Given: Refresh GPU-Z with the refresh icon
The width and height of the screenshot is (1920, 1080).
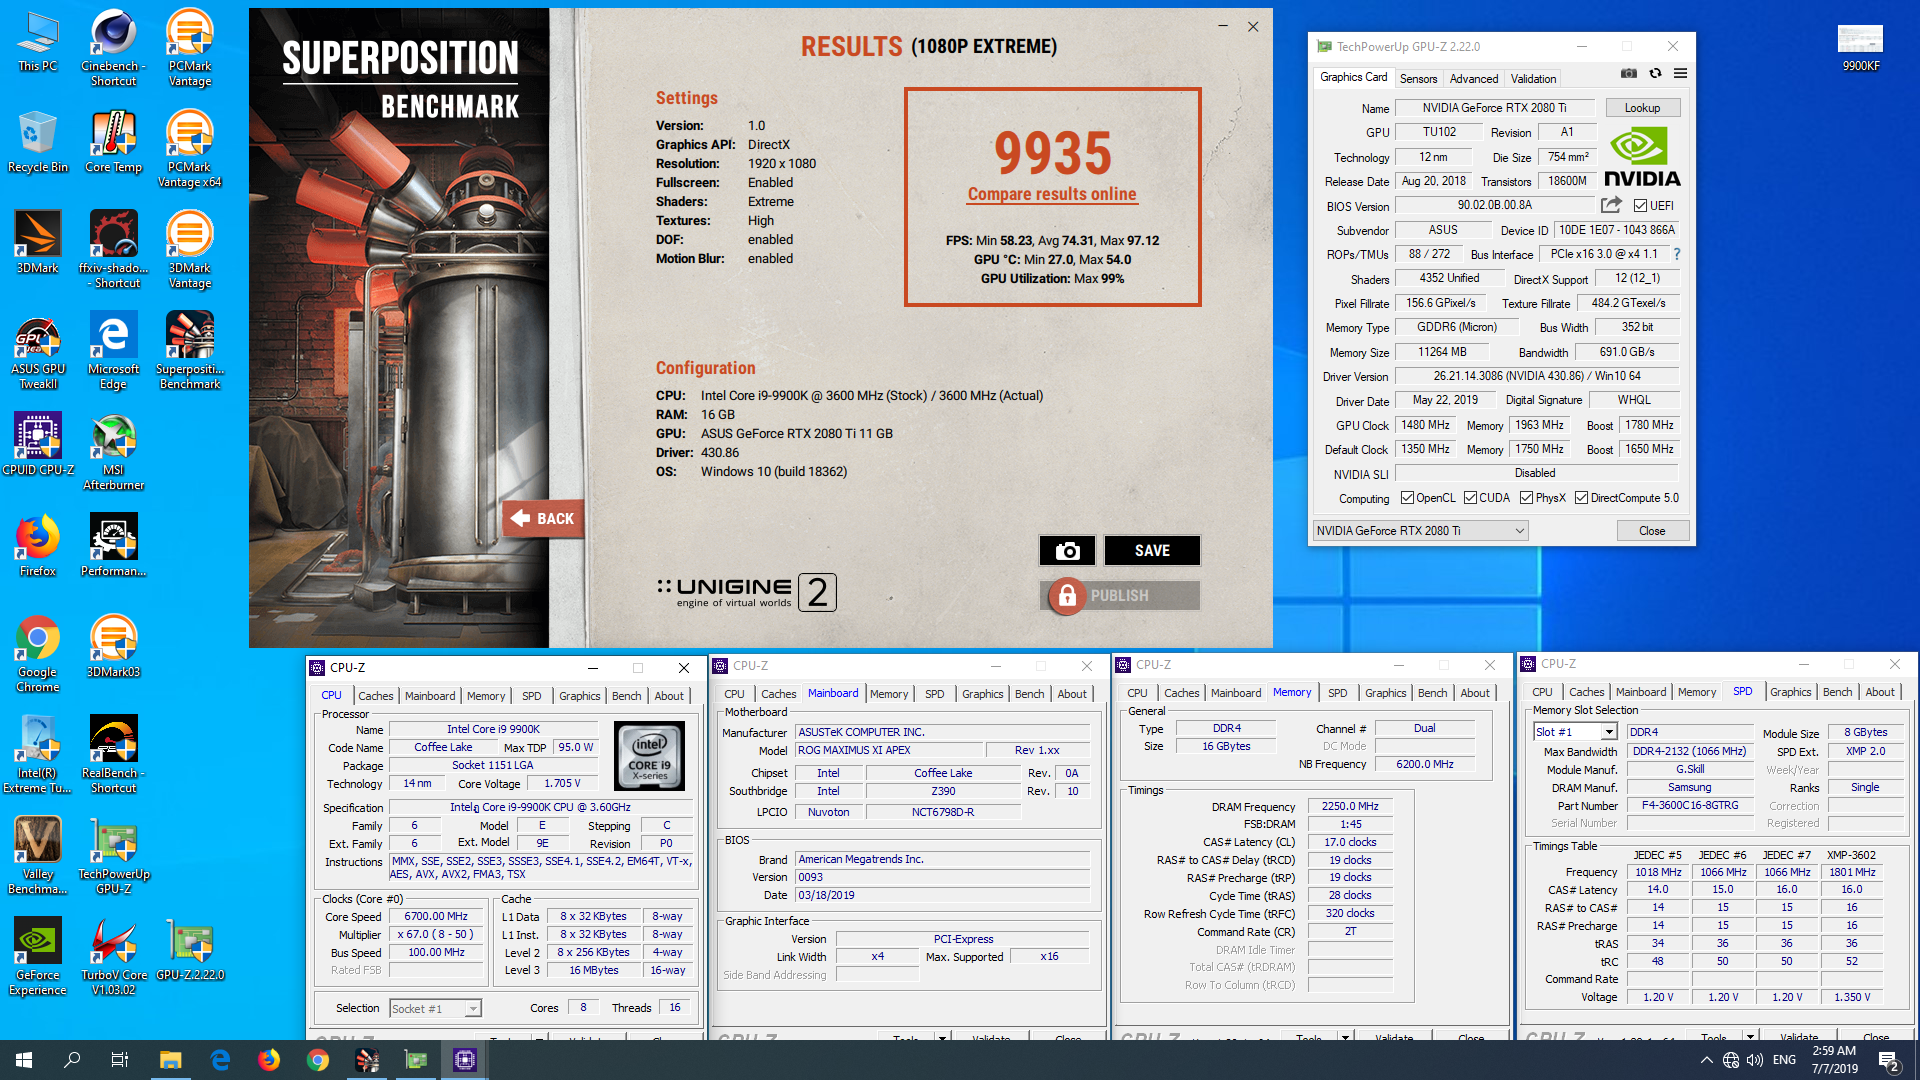Looking at the screenshot, I should [1655, 73].
